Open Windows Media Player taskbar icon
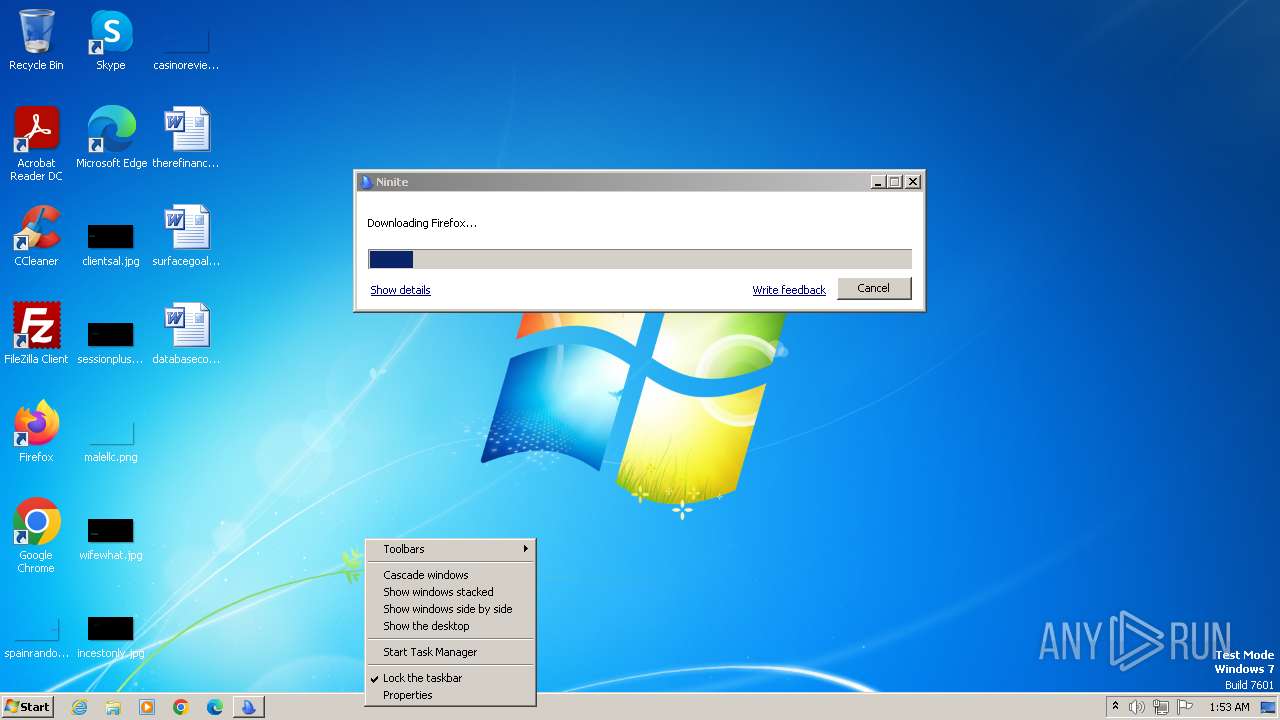 pyautogui.click(x=147, y=707)
